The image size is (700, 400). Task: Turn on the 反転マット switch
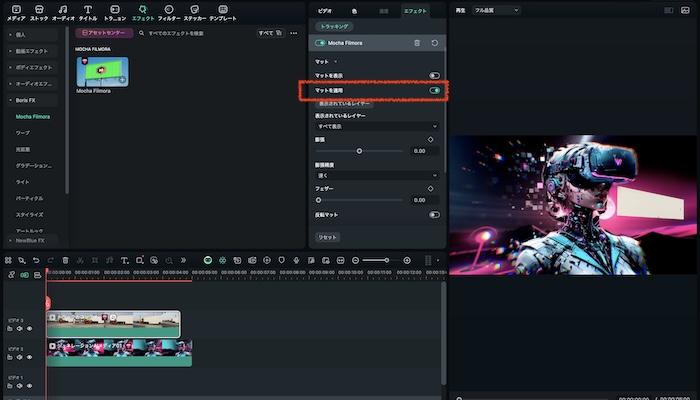(434, 214)
